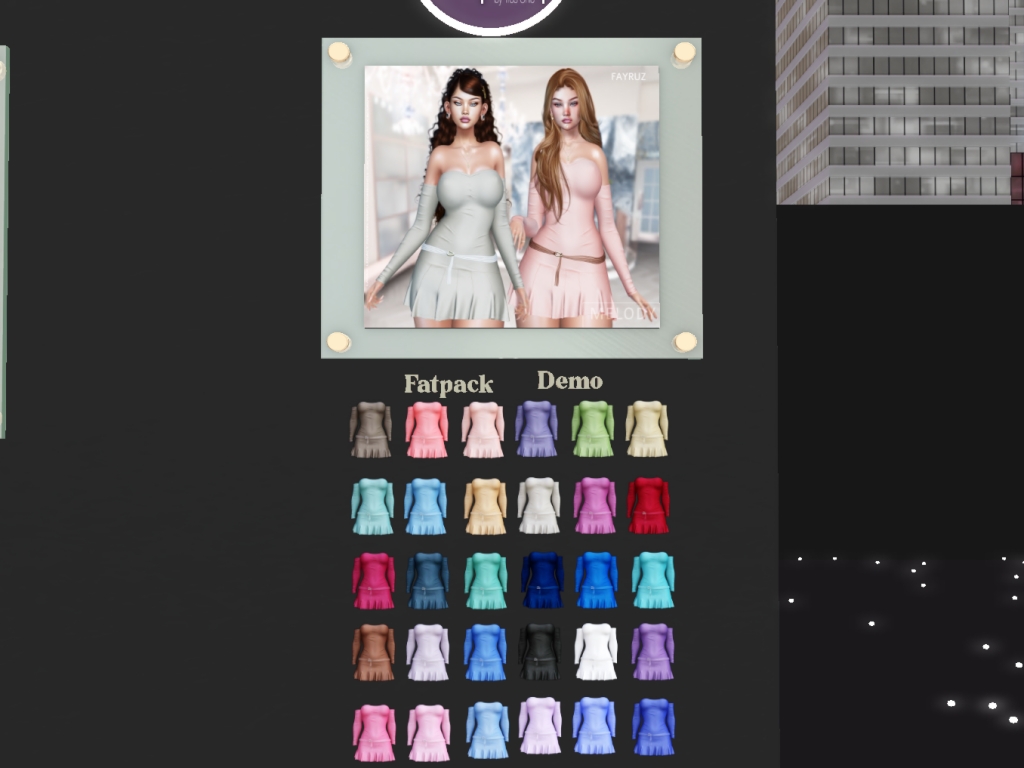Select the hot pink fuchsia dress

coord(373,581)
